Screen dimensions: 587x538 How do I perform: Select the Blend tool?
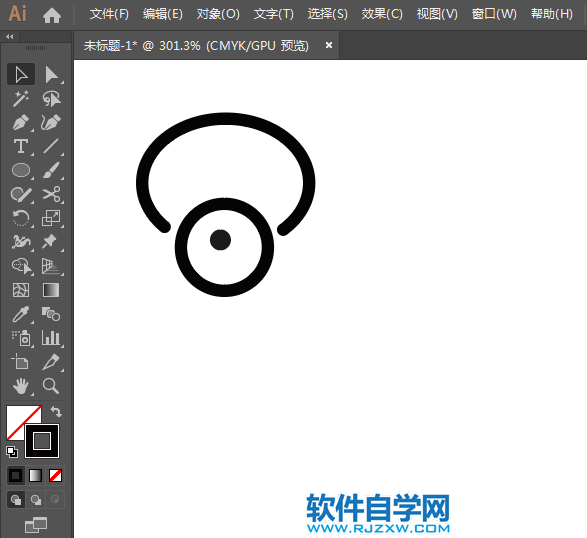(51, 314)
